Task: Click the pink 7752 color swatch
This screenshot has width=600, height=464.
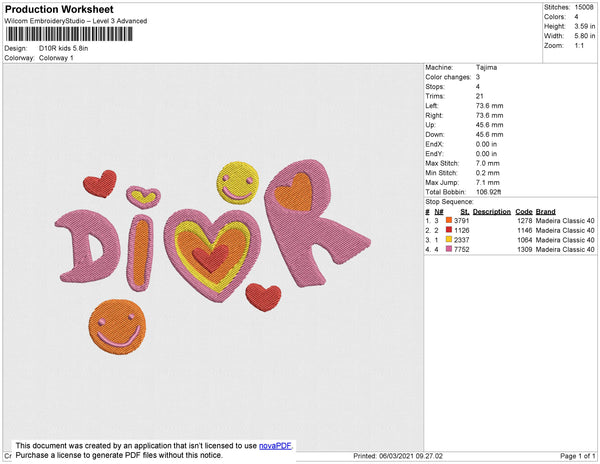Action: coord(449,249)
